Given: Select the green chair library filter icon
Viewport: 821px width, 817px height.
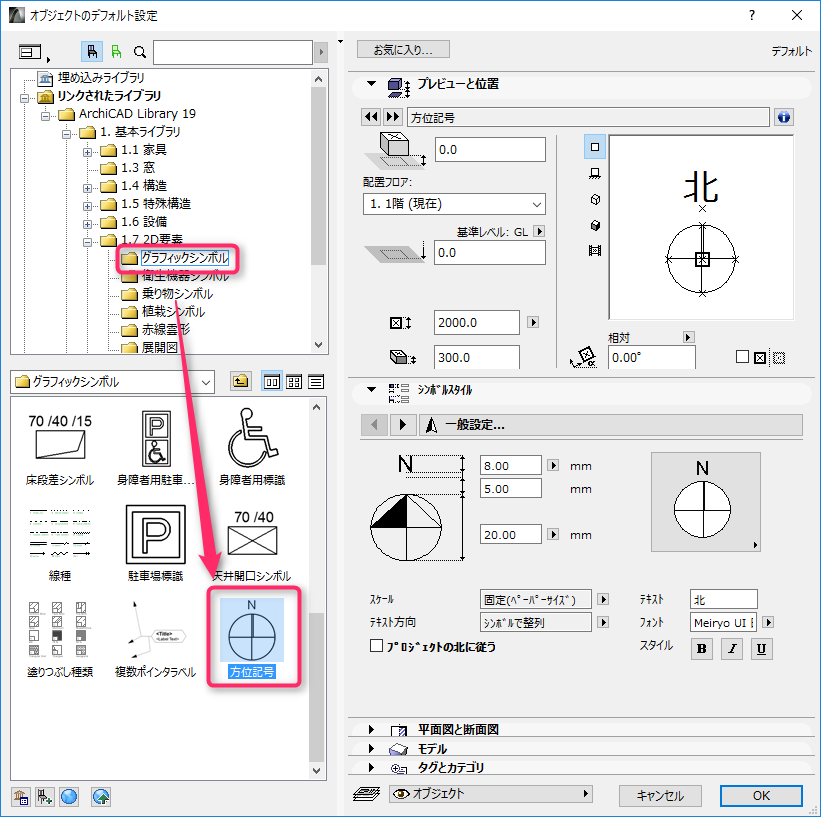Looking at the screenshot, I should tap(116, 52).
